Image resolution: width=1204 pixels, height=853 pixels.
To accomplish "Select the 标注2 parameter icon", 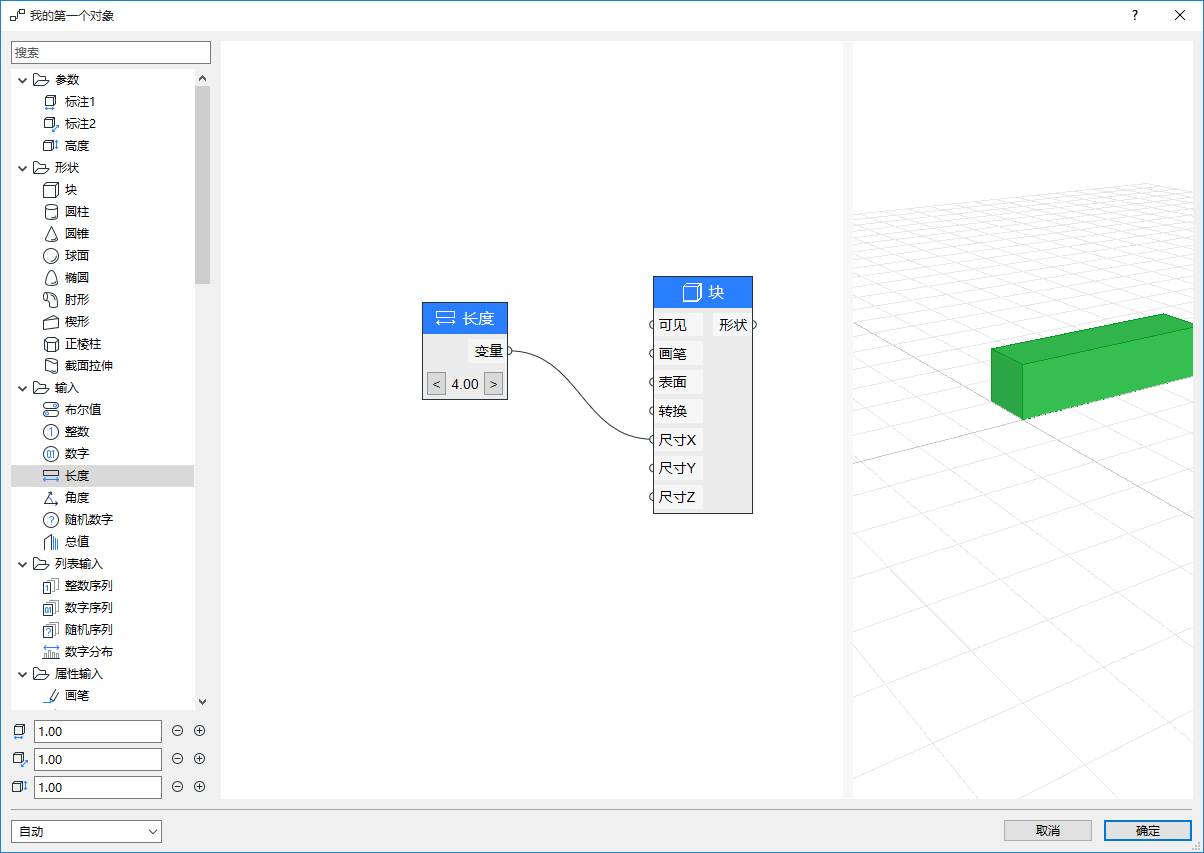I will tap(51, 124).
